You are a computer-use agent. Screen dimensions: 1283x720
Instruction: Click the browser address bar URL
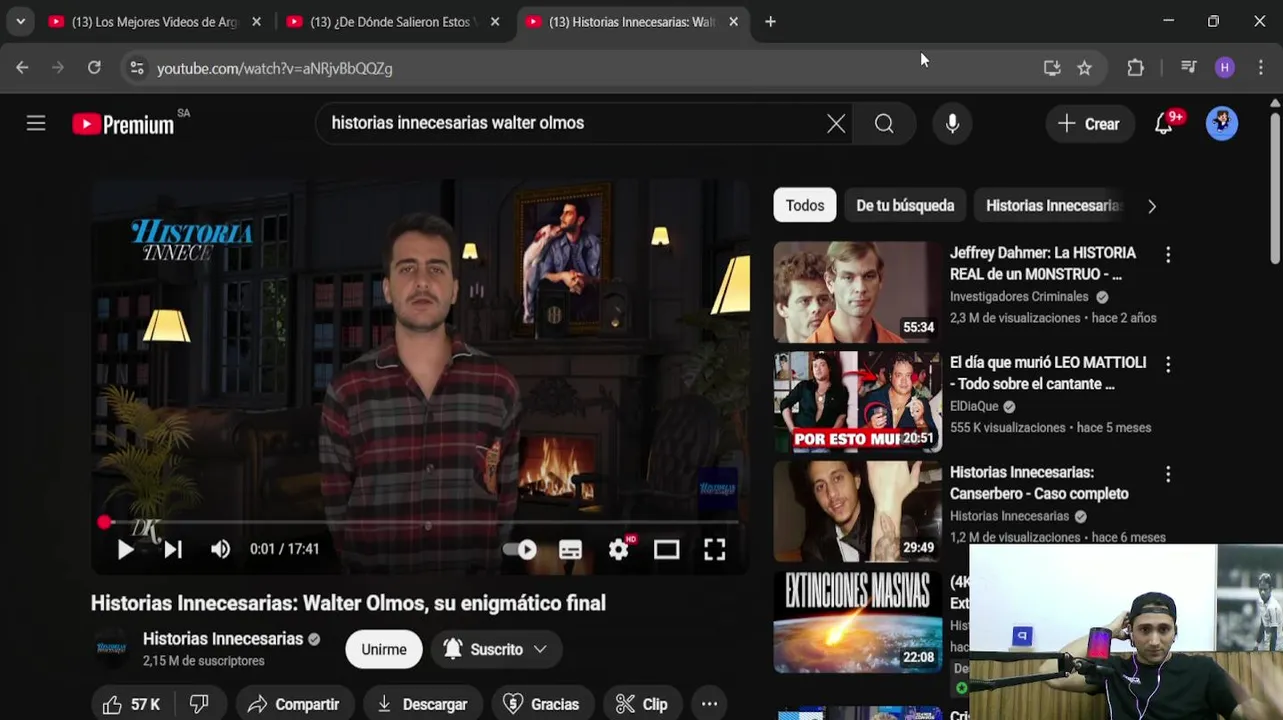click(274, 68)
